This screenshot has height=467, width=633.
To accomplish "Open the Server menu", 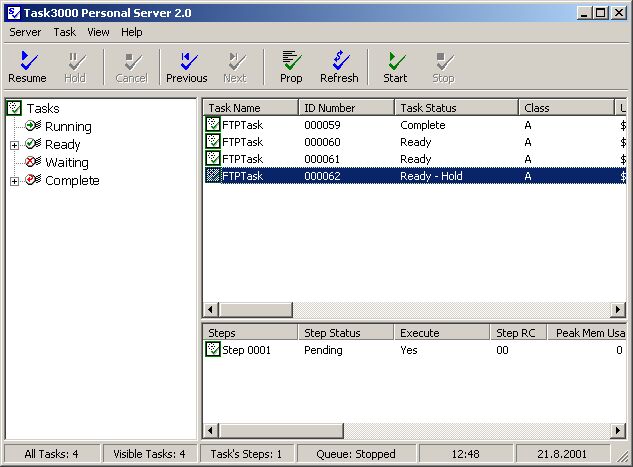I will coord(25,32).
